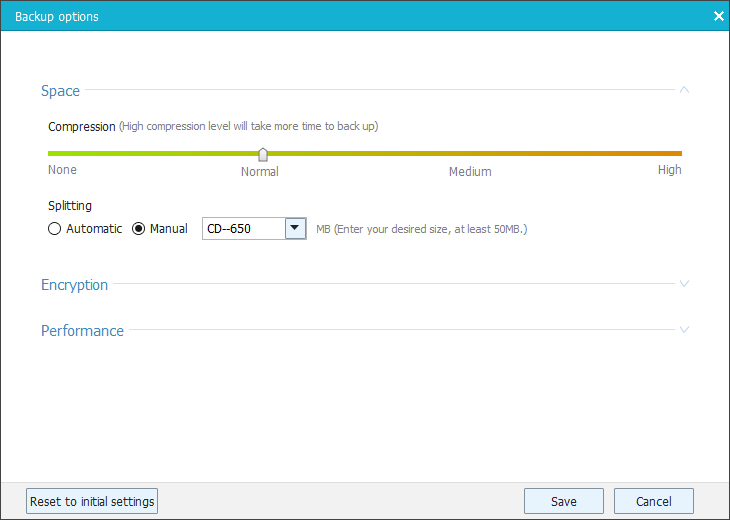
Task: Open the Encryption section heading
Action: pos(74,285)
